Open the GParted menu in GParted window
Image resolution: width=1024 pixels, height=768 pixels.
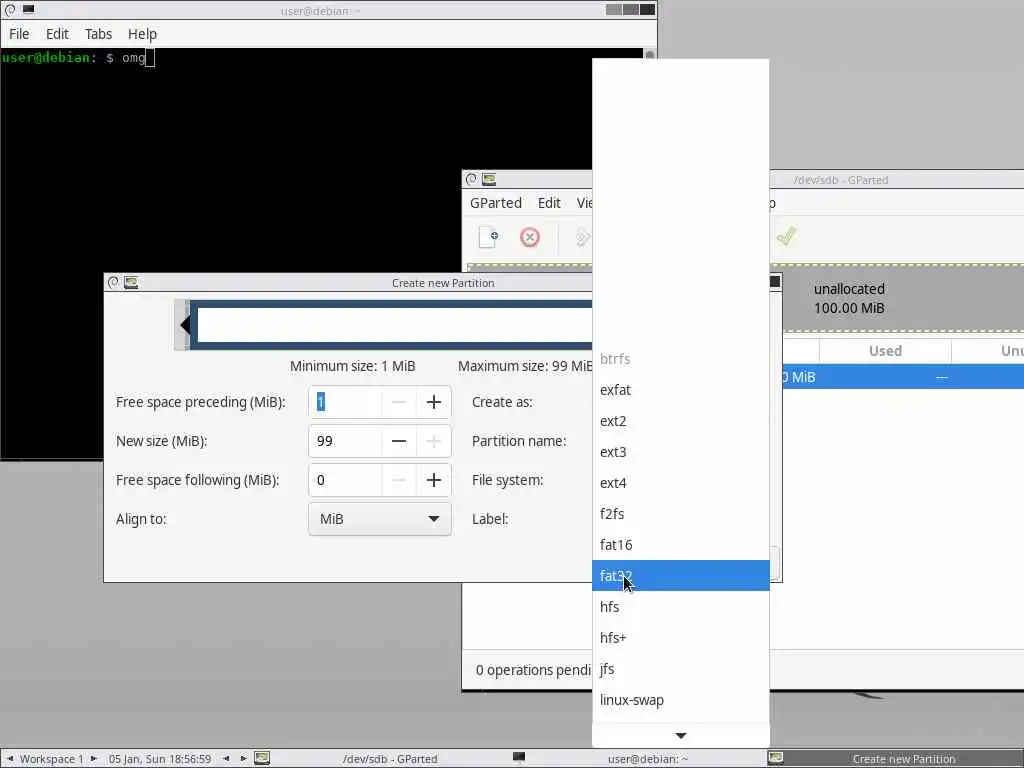click(496, 203)
